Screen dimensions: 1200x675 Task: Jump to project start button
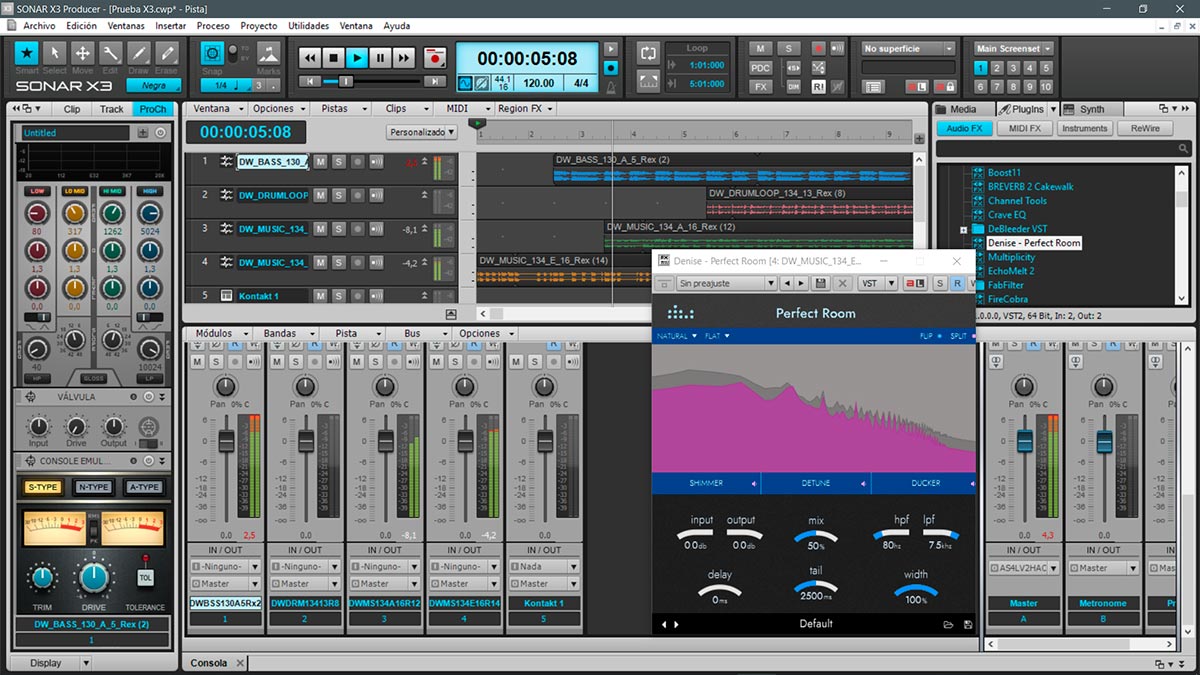pyautogui.click(x=309, y=81)
